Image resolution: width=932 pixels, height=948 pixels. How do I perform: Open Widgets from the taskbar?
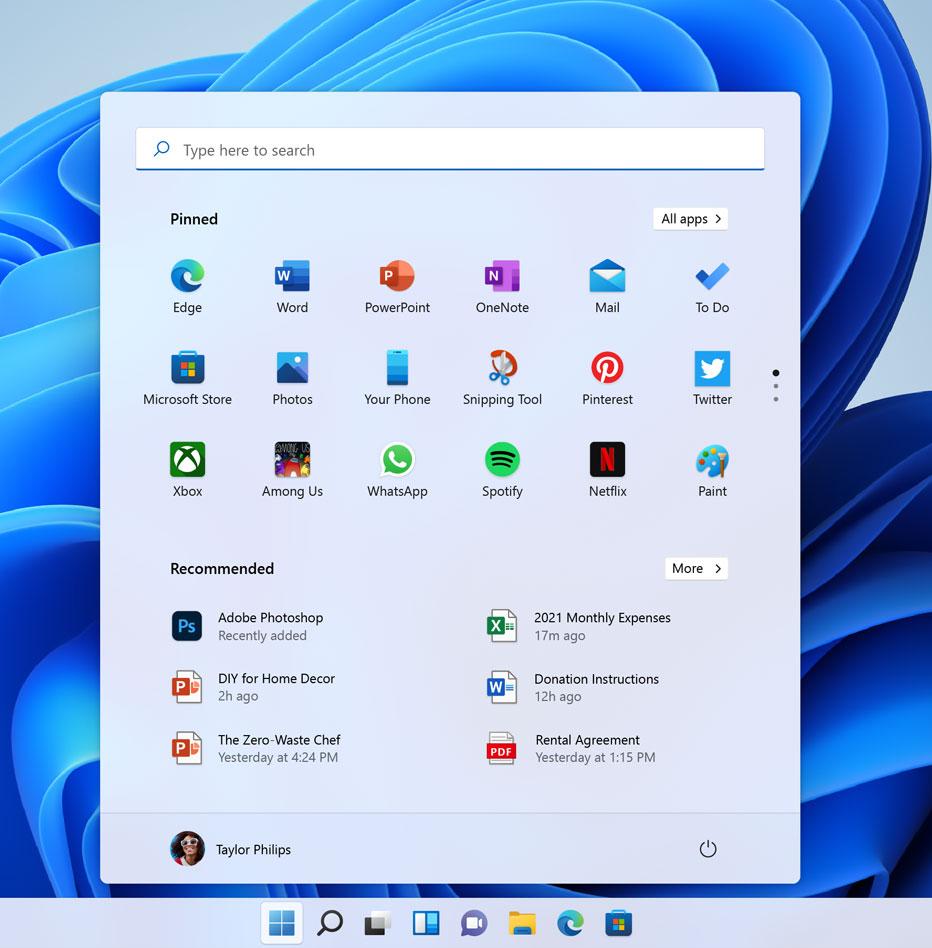point(426,923)
